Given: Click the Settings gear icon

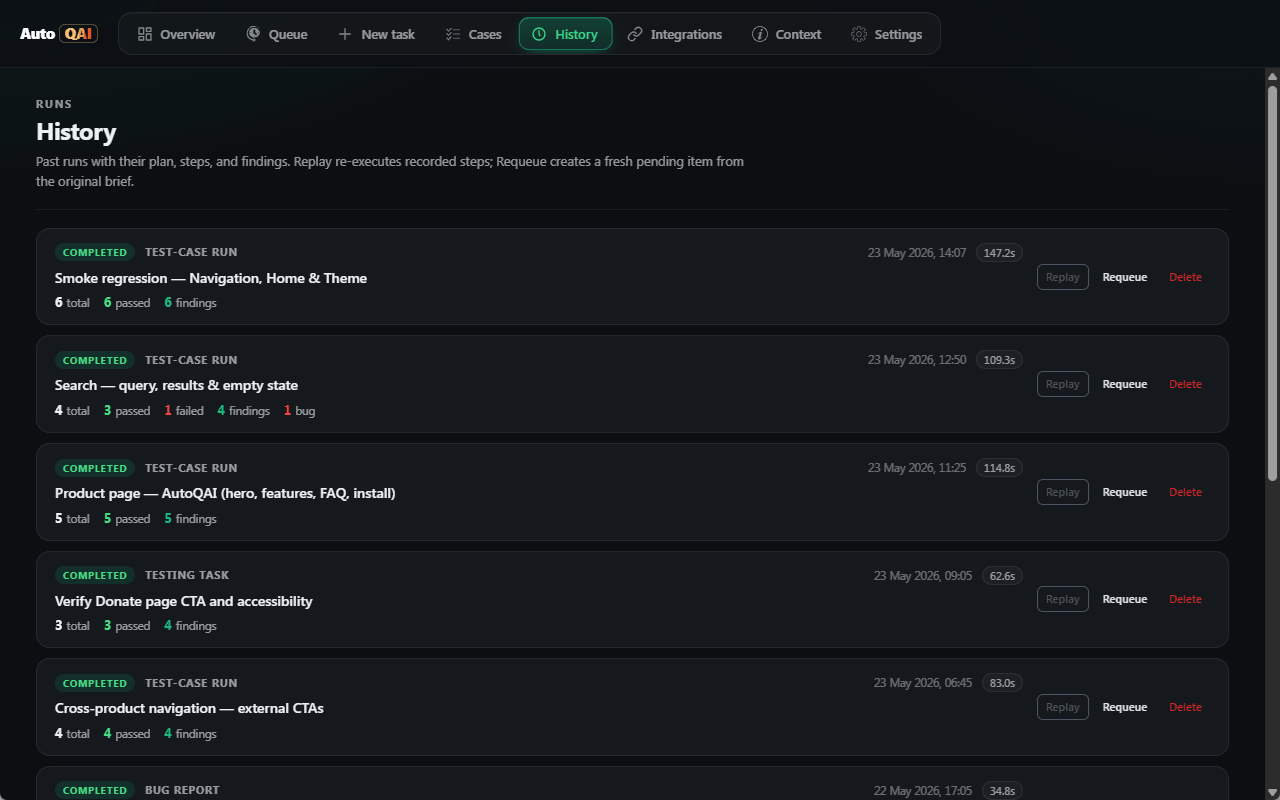Looking at the screenshot, I should tap(859, 34).
